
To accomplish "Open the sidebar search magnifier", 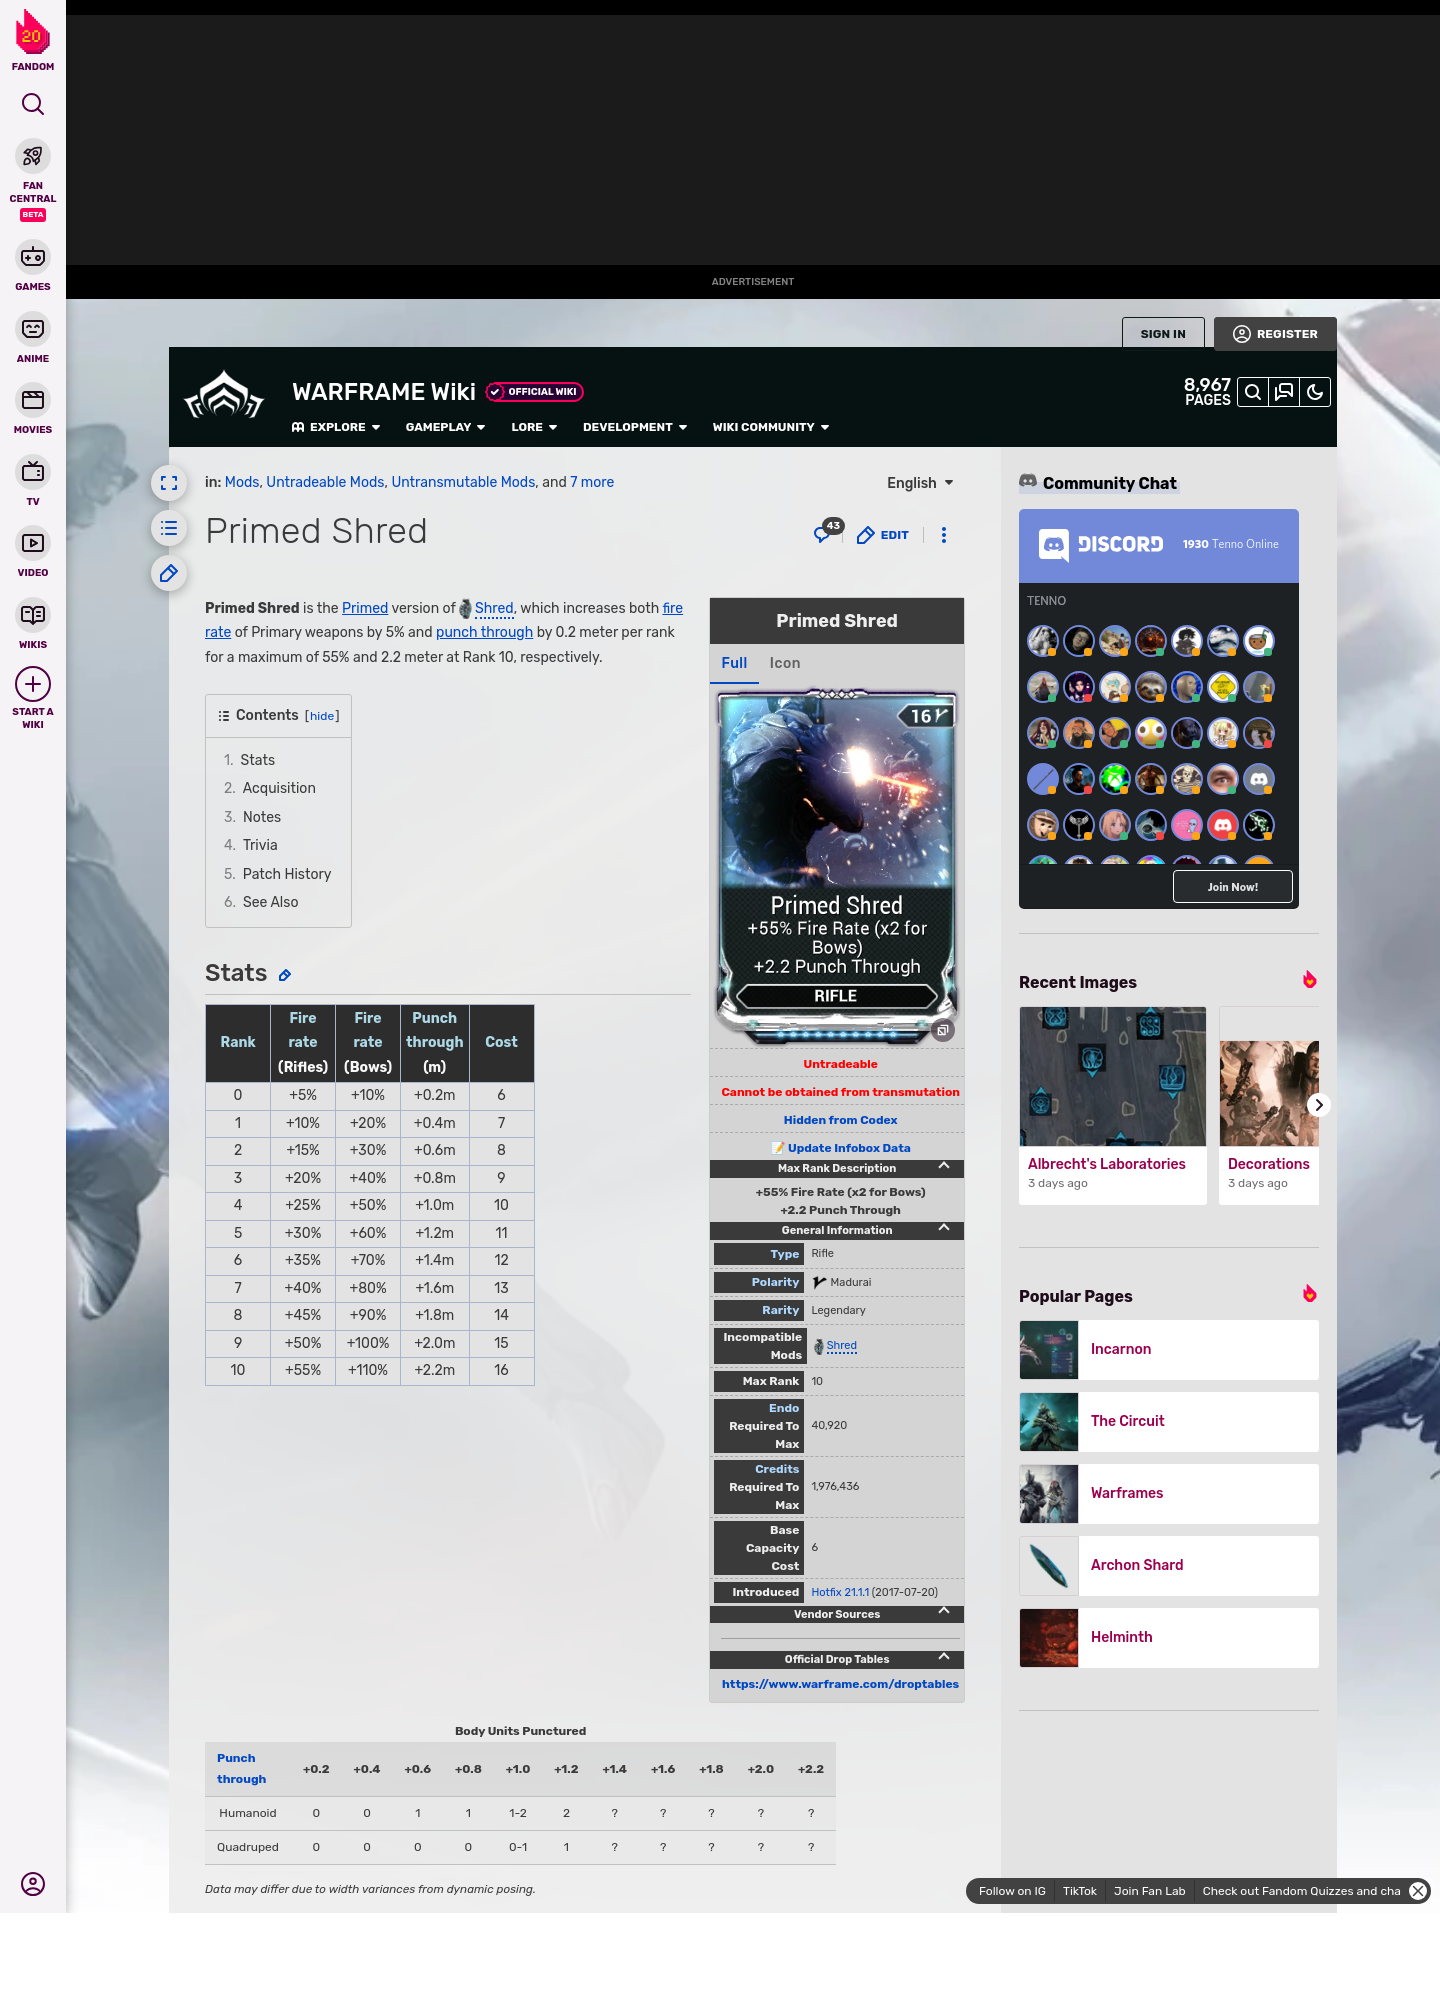I will [x=33, y=104].
